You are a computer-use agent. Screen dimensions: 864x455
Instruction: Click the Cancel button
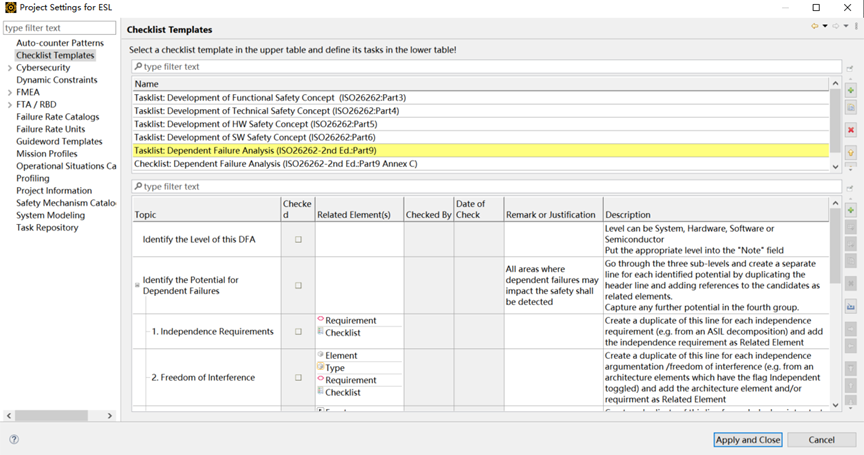click(x=821, y=440)
